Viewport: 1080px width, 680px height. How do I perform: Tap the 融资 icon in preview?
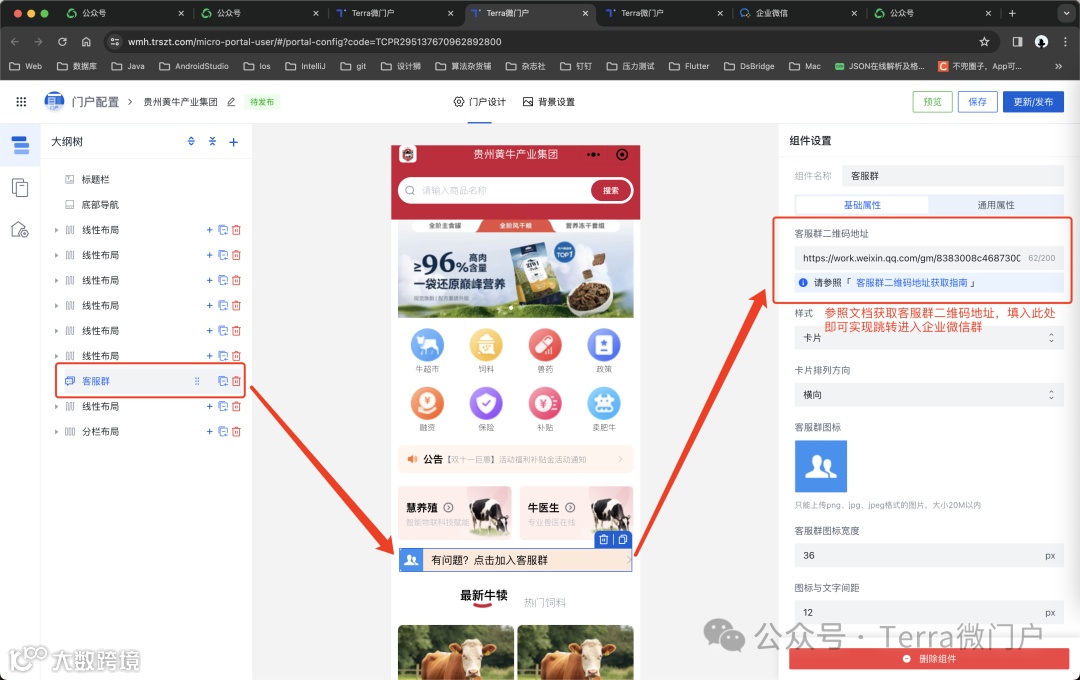(x=427, y=404)
